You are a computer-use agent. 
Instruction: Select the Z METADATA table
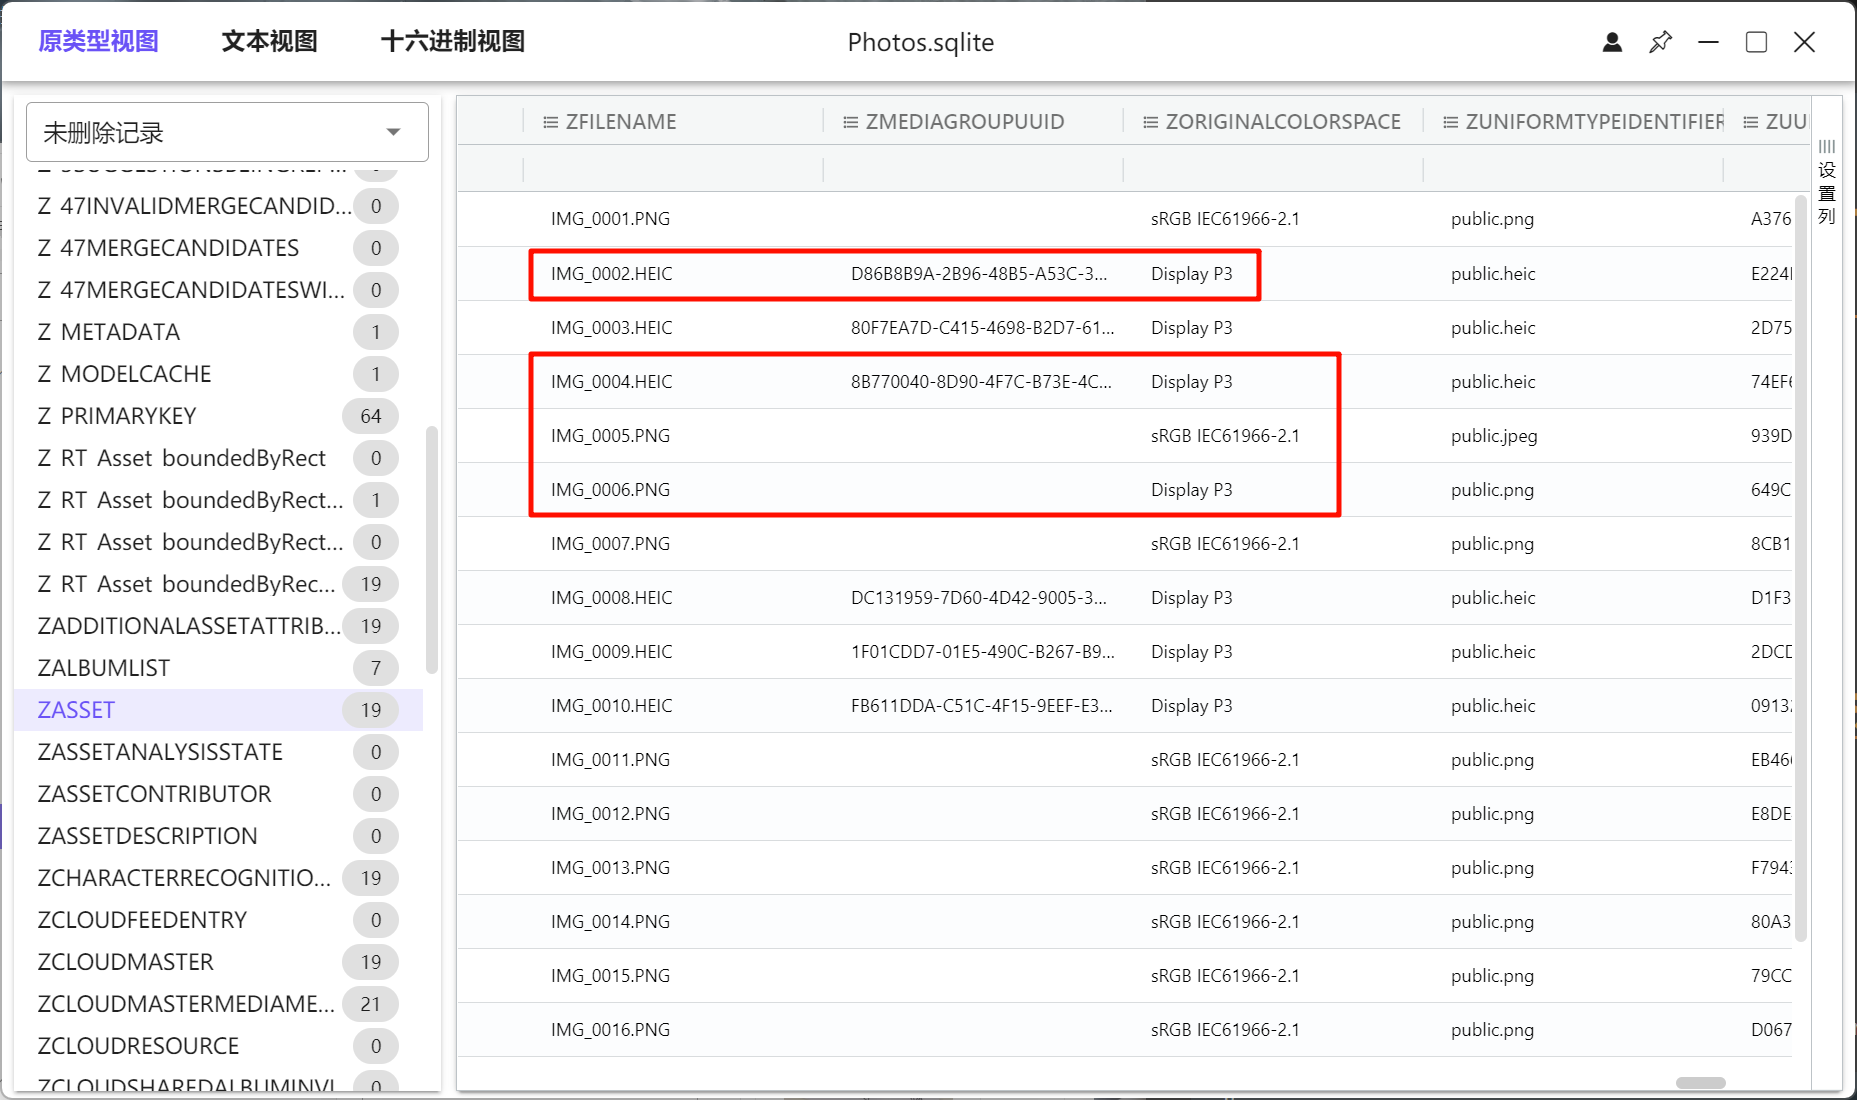click(x=109, y=332)
